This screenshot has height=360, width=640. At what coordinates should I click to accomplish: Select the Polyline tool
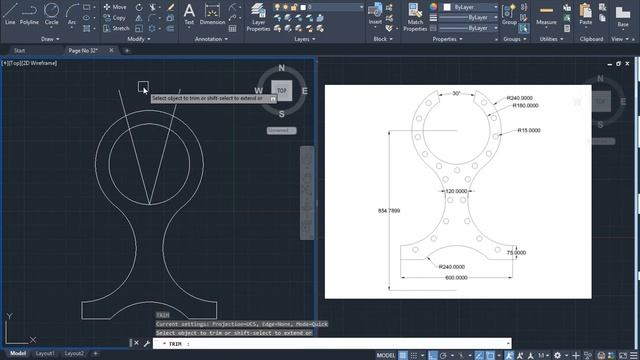29,14
